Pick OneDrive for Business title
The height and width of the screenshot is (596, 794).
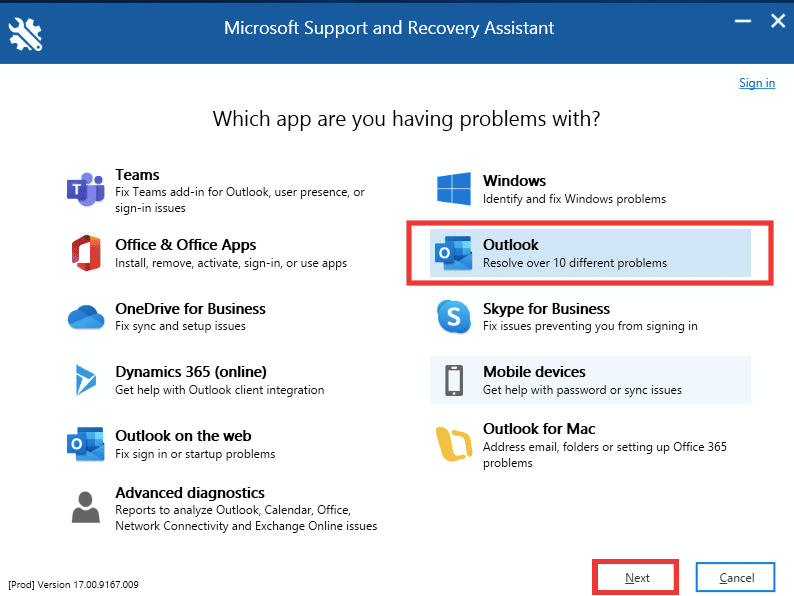tap(190, 308)
